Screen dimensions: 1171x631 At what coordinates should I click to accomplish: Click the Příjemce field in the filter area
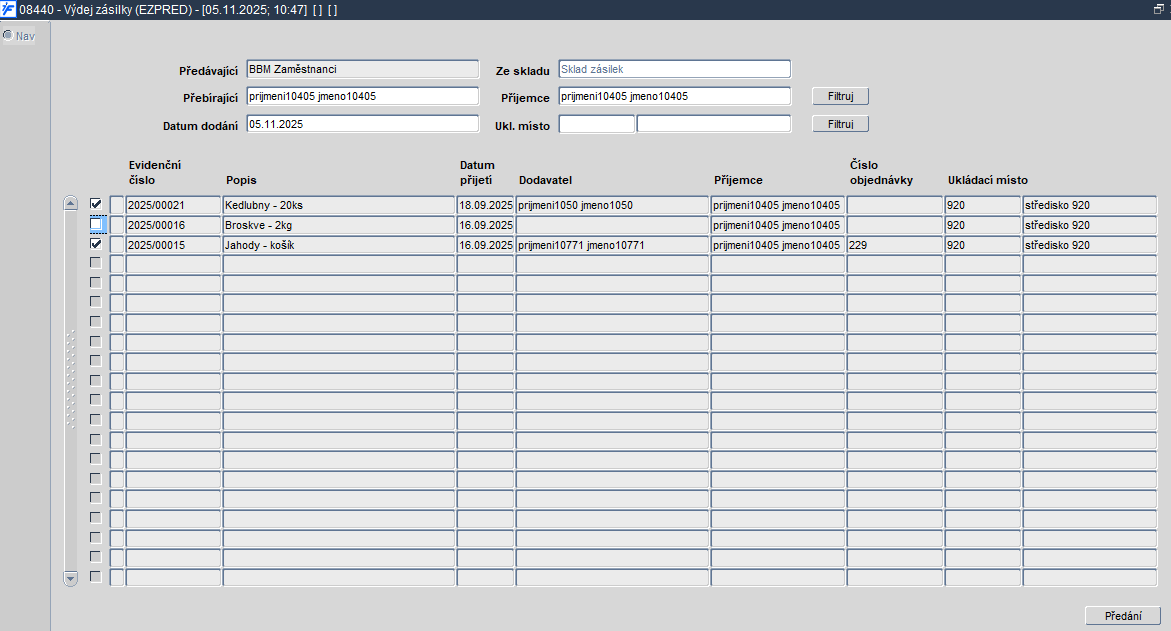click(x=674, y=96)
